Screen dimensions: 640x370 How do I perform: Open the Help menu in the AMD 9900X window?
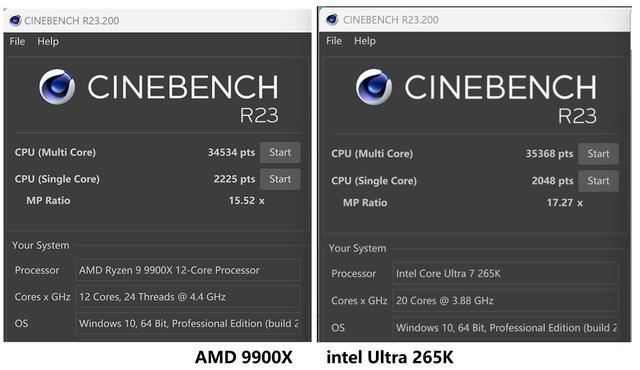(48, 42)
